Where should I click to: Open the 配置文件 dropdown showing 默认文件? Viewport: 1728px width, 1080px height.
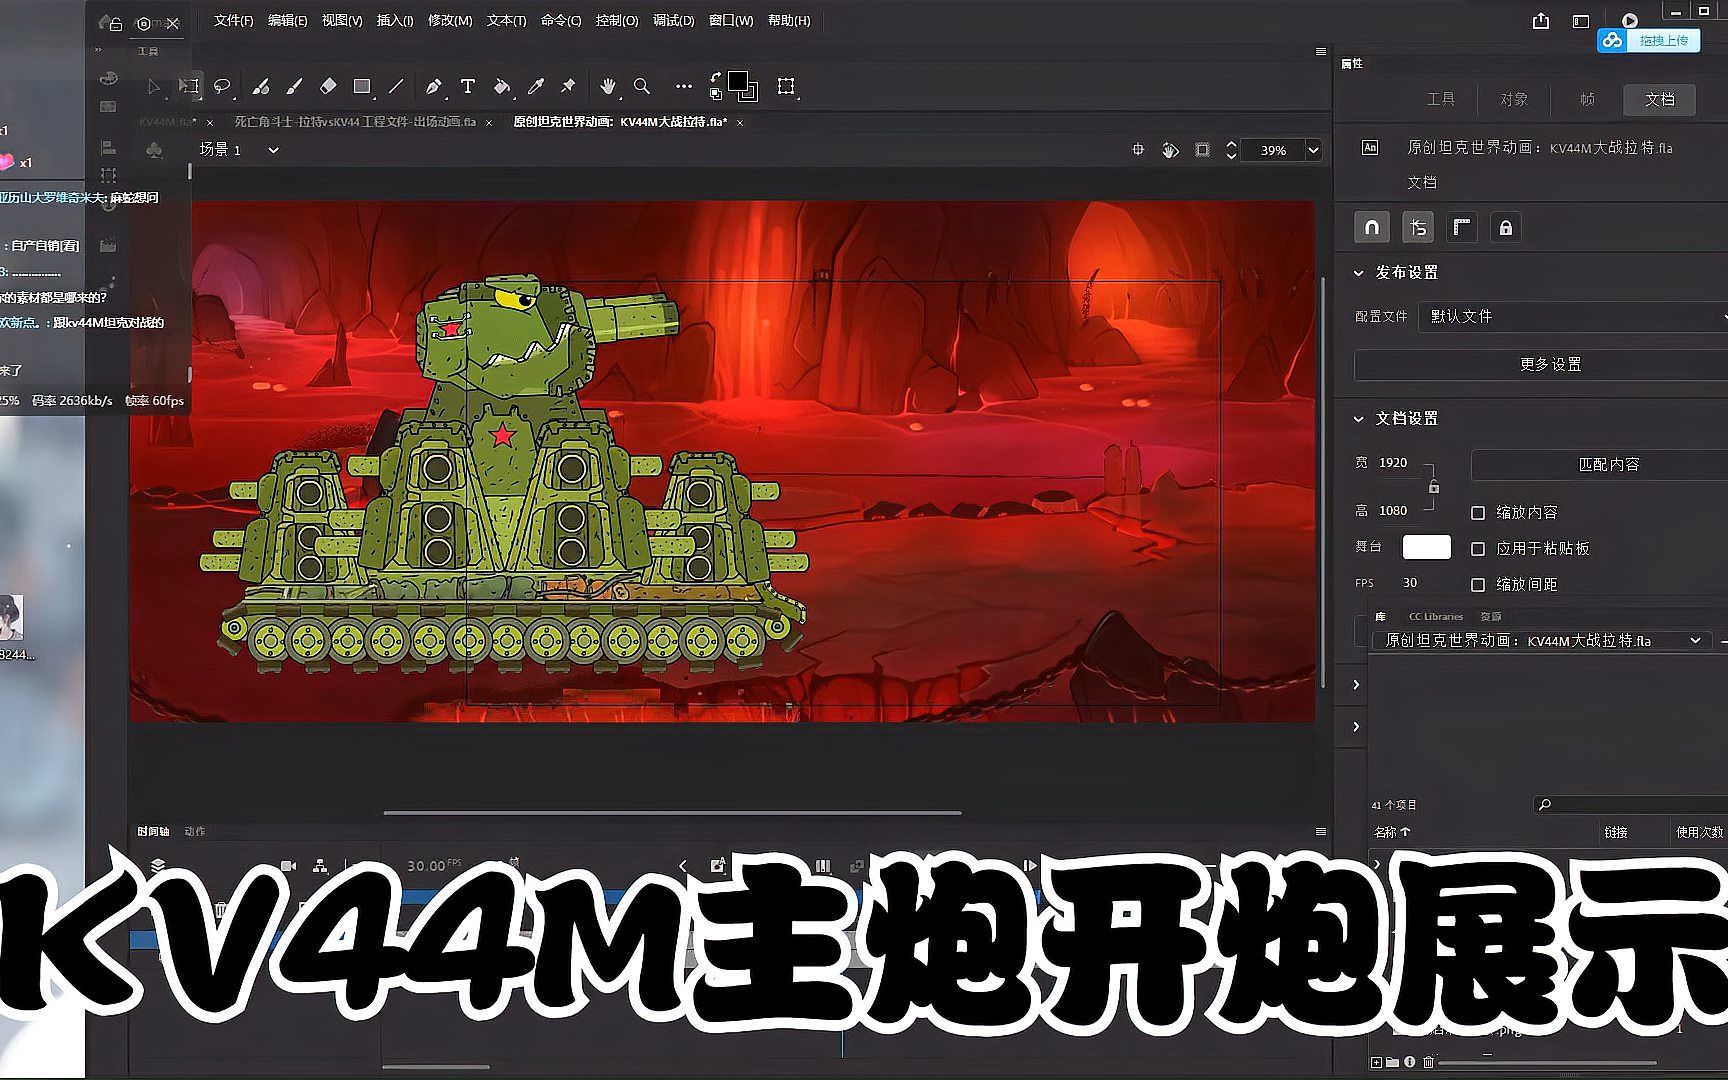click(1573, 316)
